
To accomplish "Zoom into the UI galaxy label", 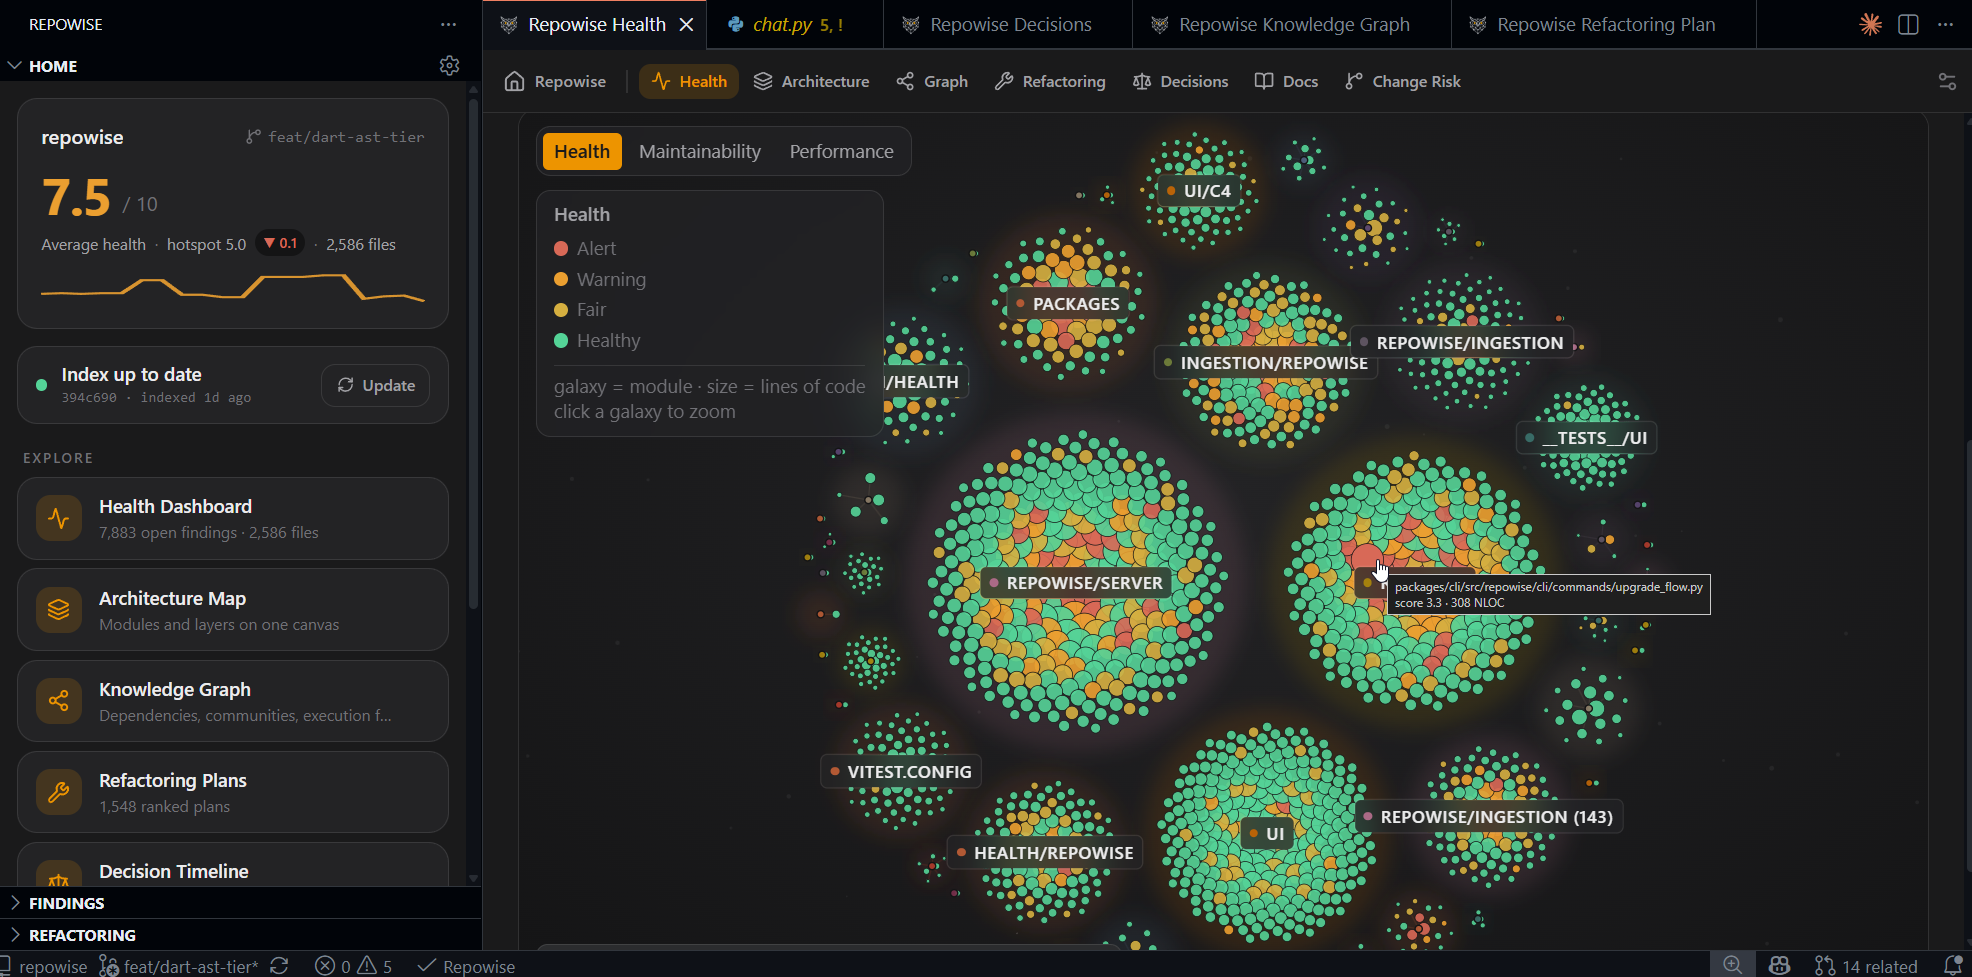I will tap(1266, 834).
